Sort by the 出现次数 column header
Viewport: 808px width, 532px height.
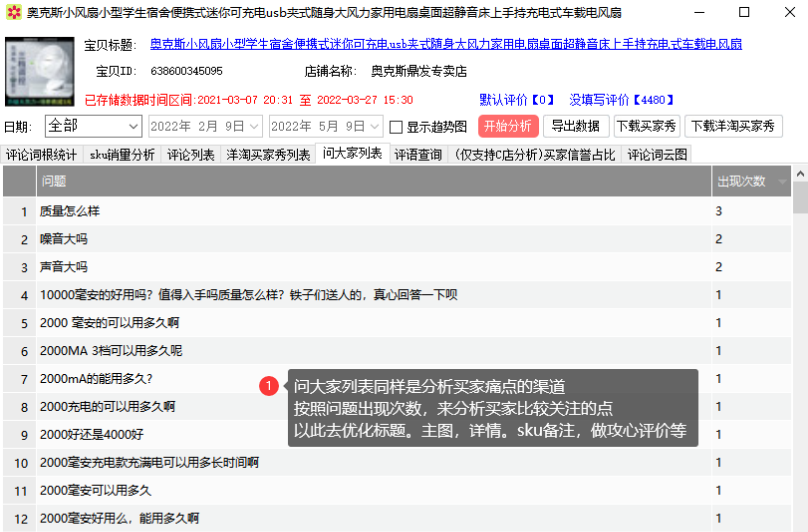point(741,181)
